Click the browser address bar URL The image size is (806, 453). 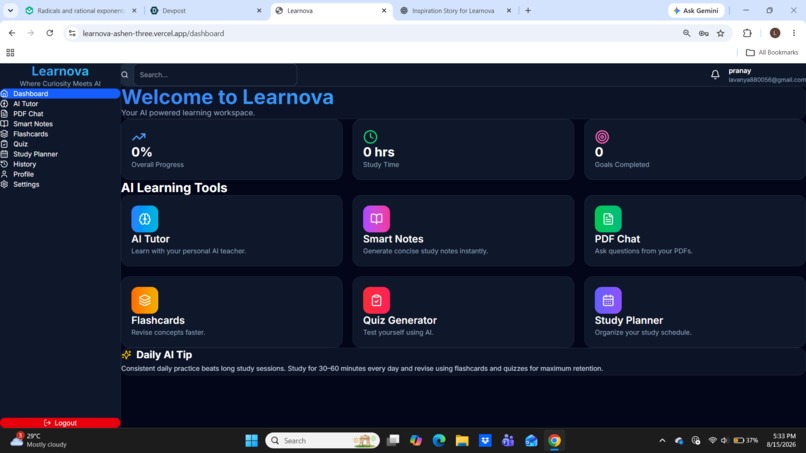click(x=153, y=33)
